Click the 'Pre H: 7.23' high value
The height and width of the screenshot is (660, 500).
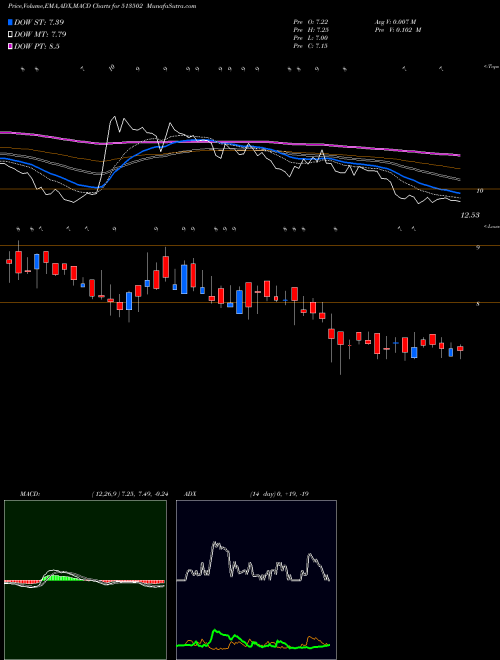tap(311, 30)
